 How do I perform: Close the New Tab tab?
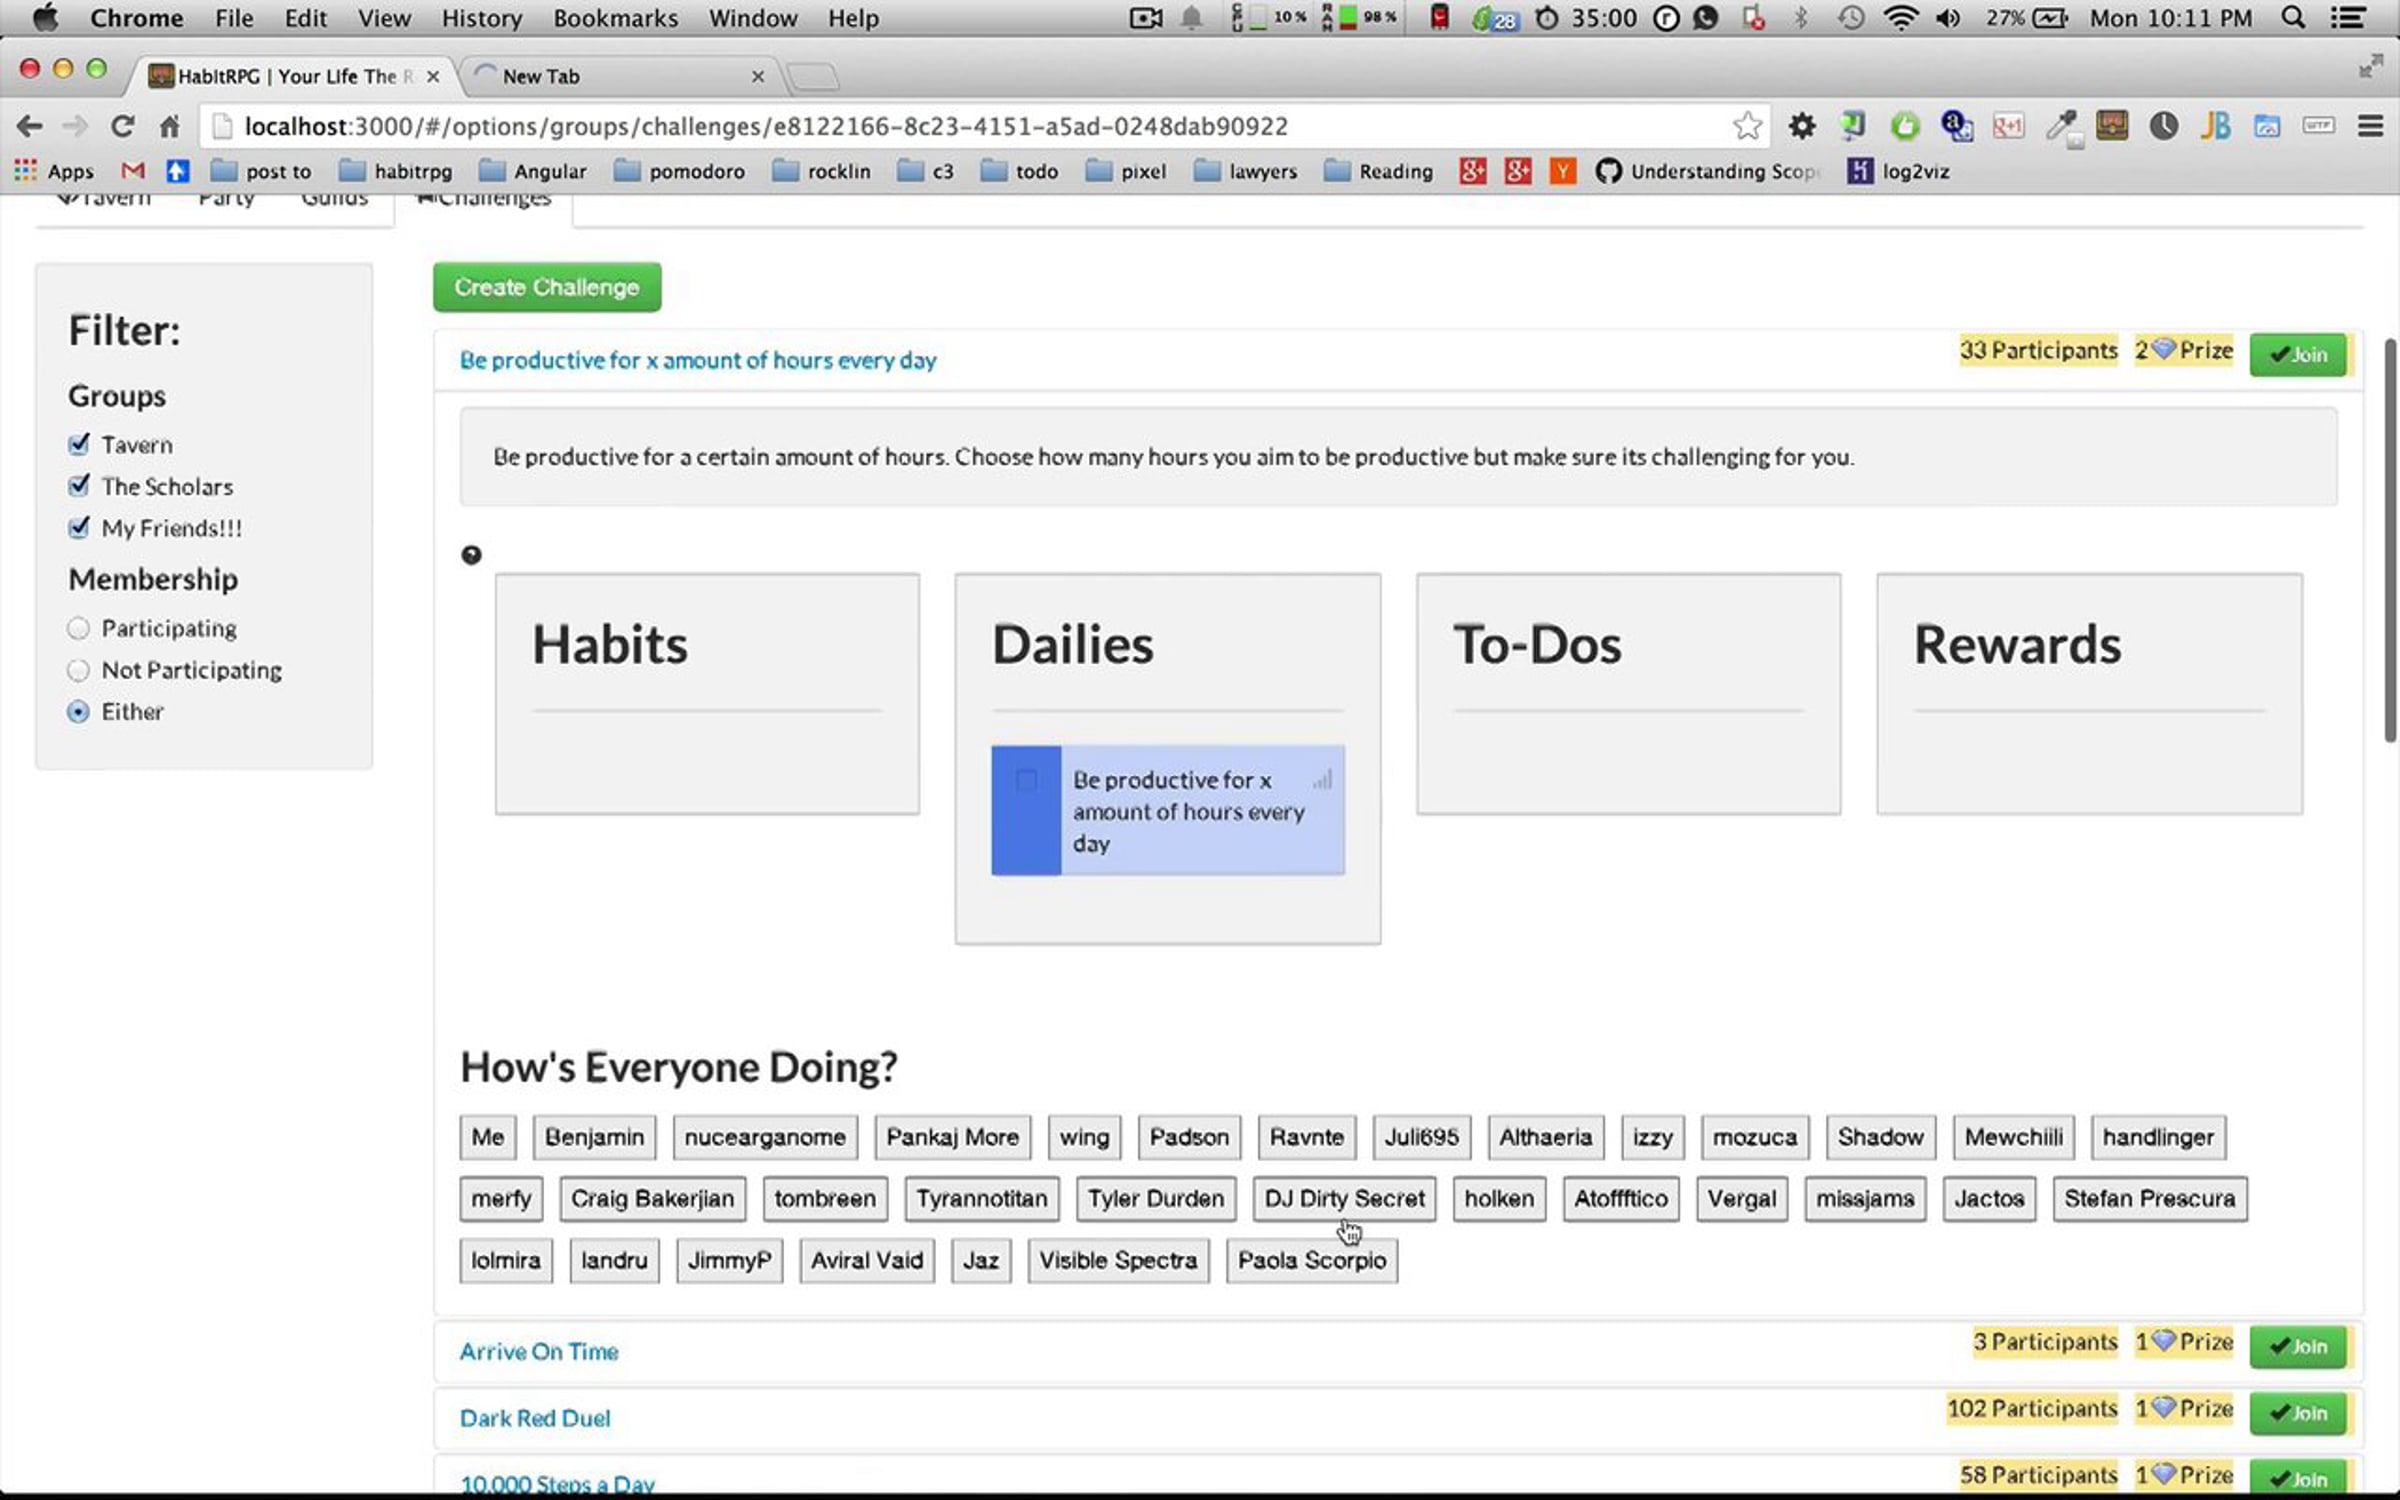coord(758,76)
